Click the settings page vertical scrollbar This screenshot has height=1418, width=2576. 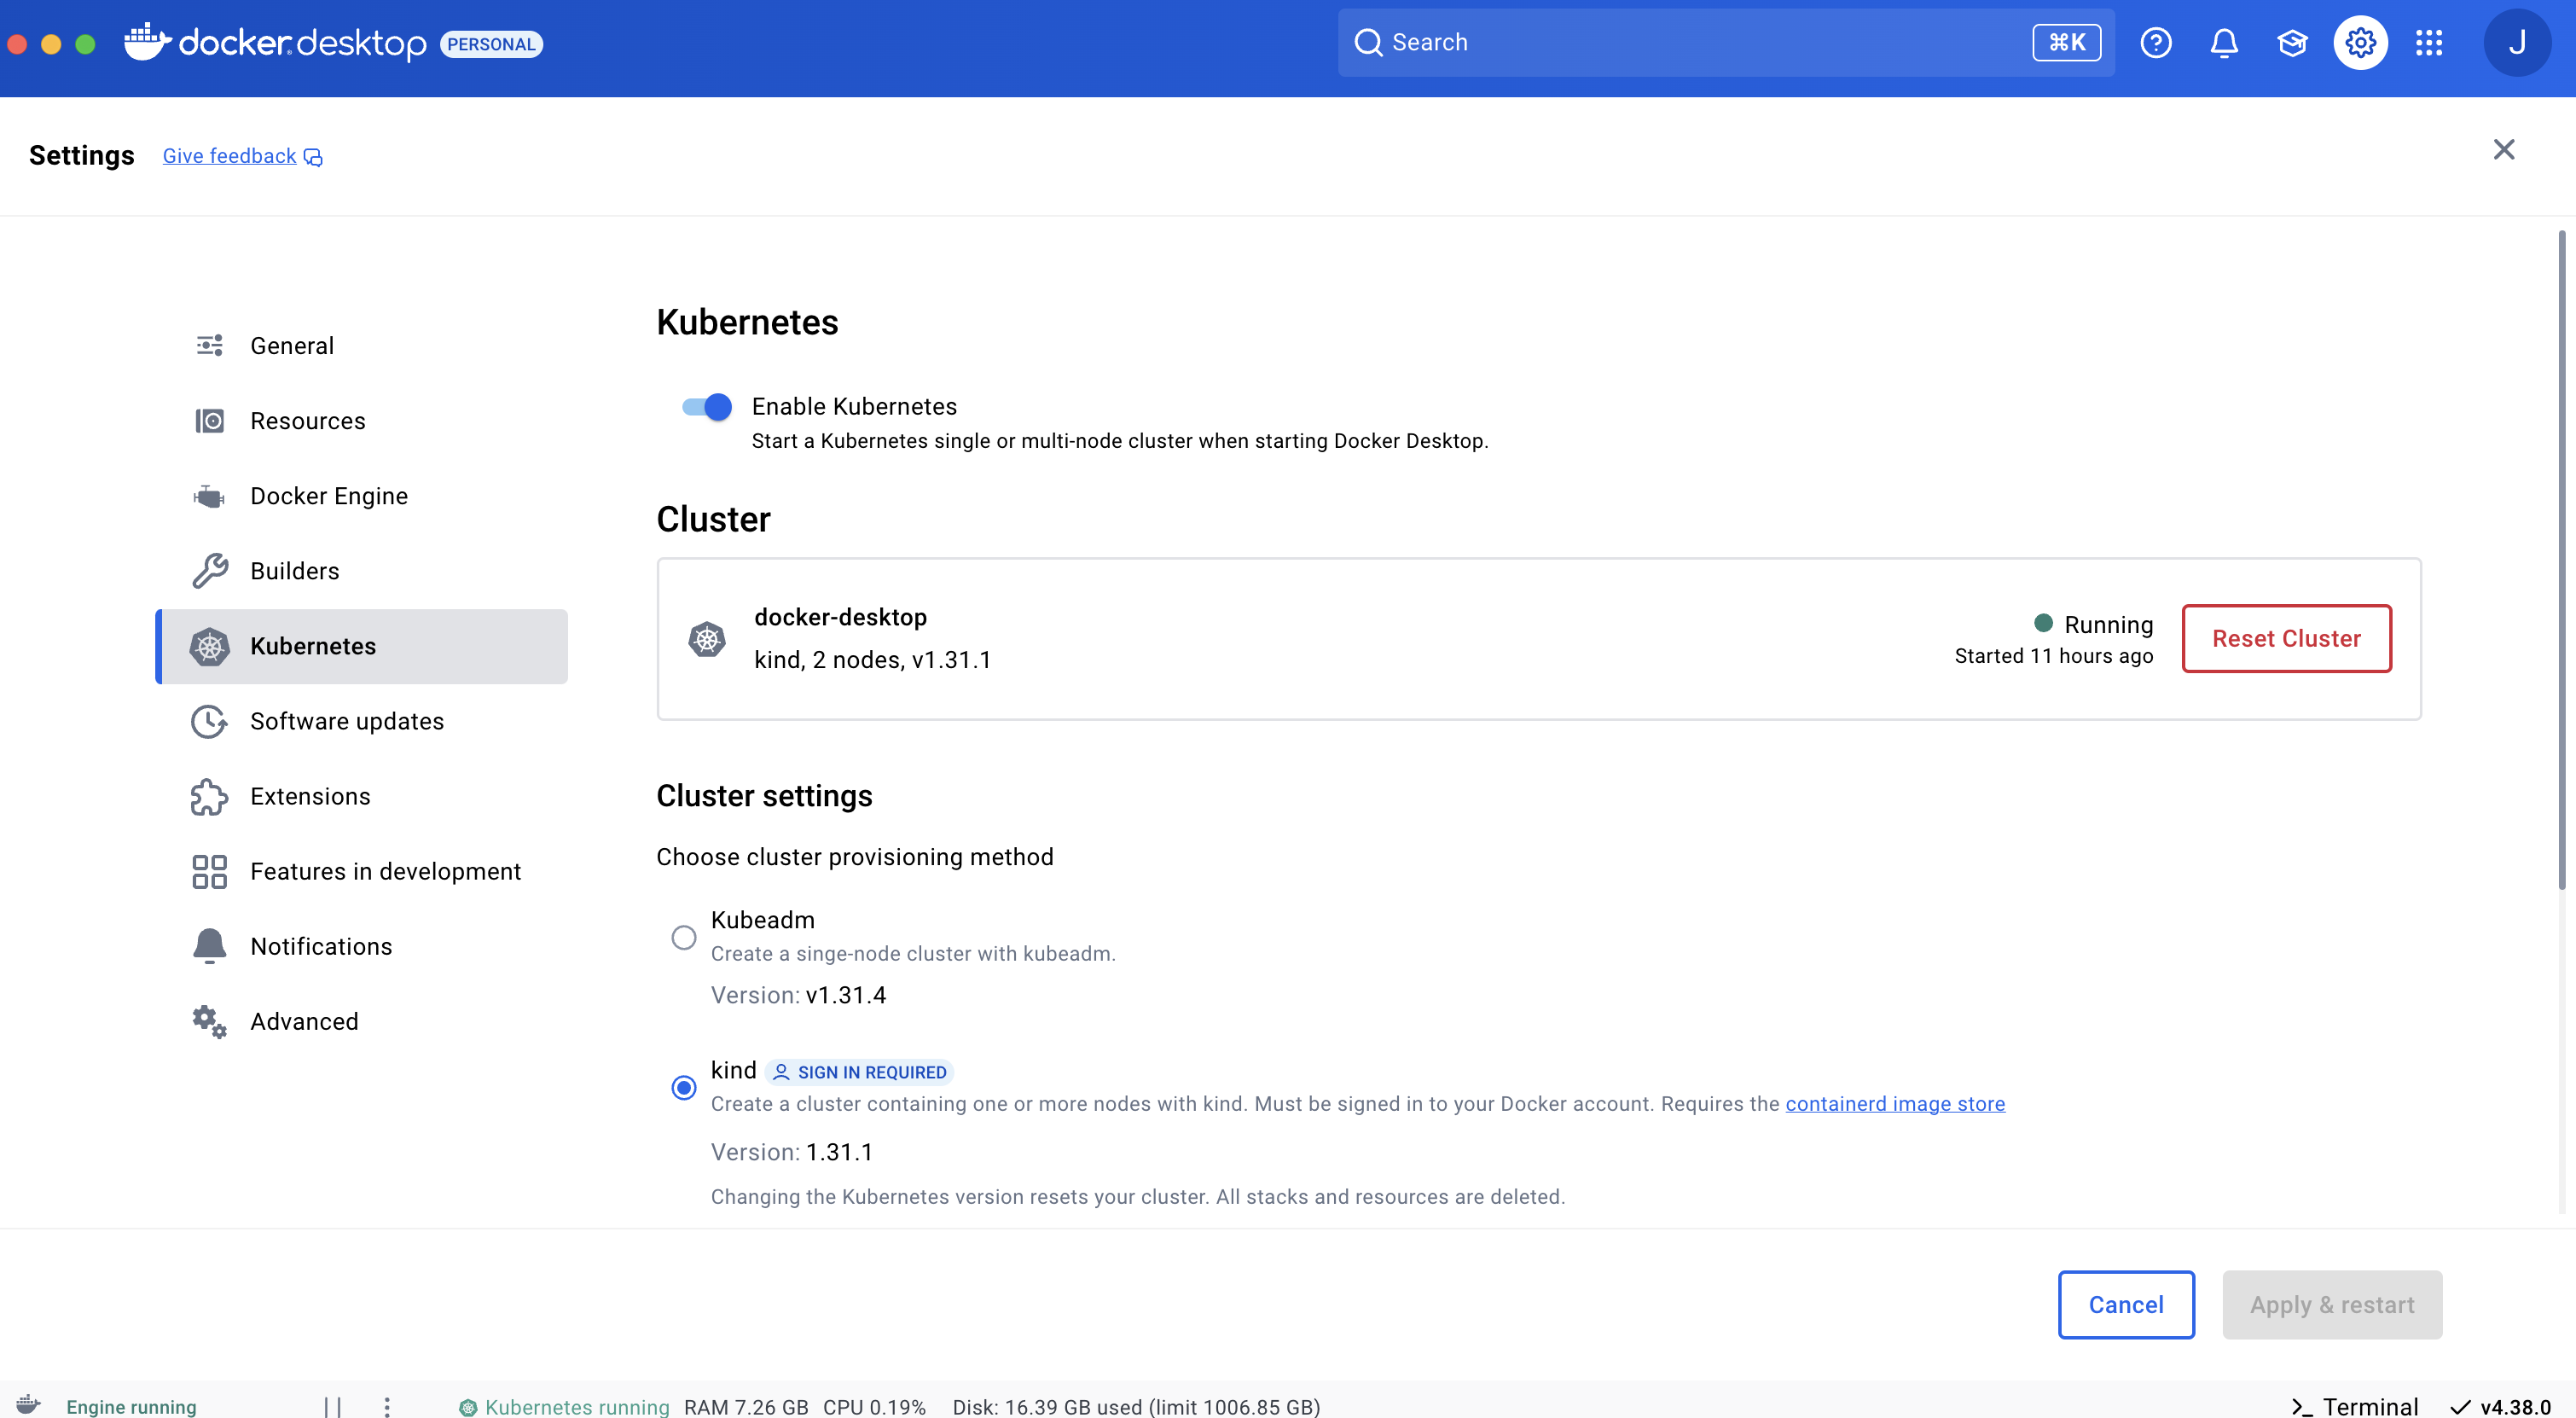2561,560
